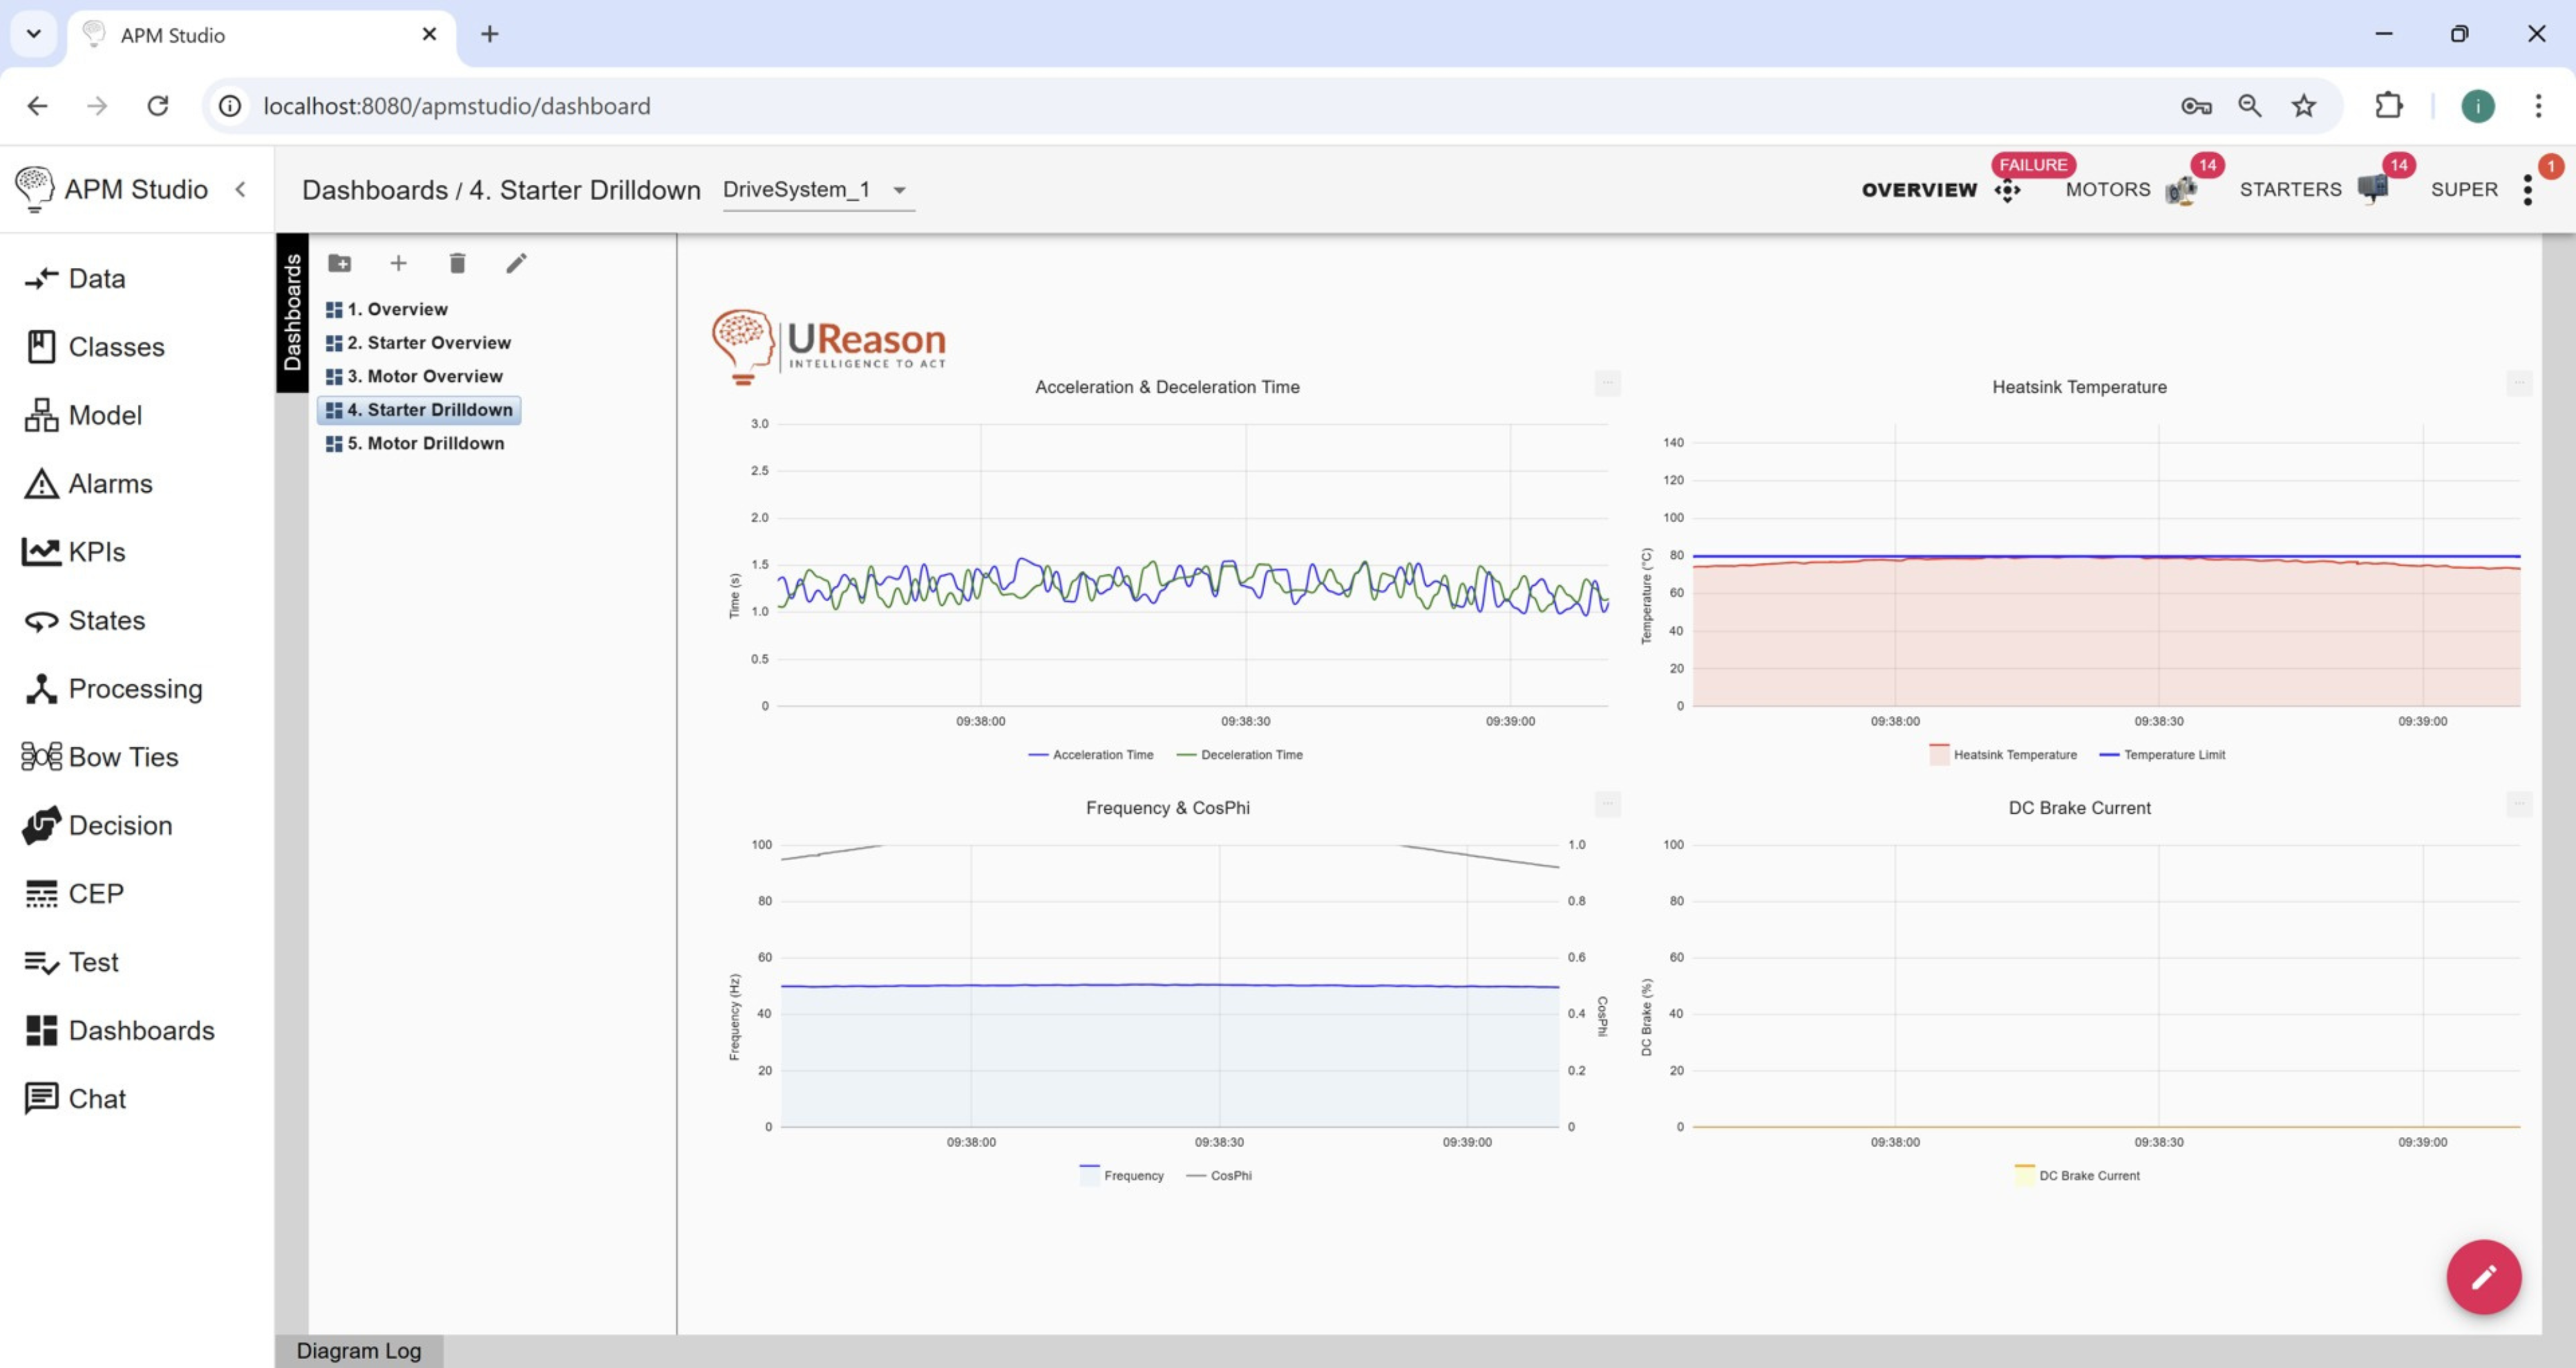Click the plus icon to add dashboard
The width and height of the screenshot is (2576, 1368).
[x=398, y=263]
